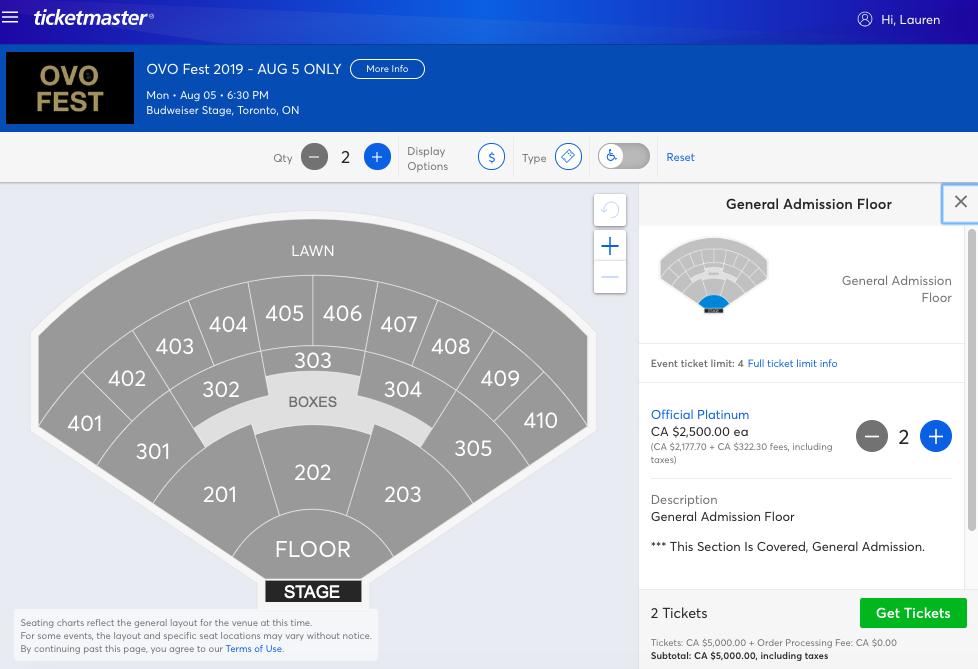Screen dimensions: 978x669
Task: Open the price display options filter
Action: (x=491, y=157)
